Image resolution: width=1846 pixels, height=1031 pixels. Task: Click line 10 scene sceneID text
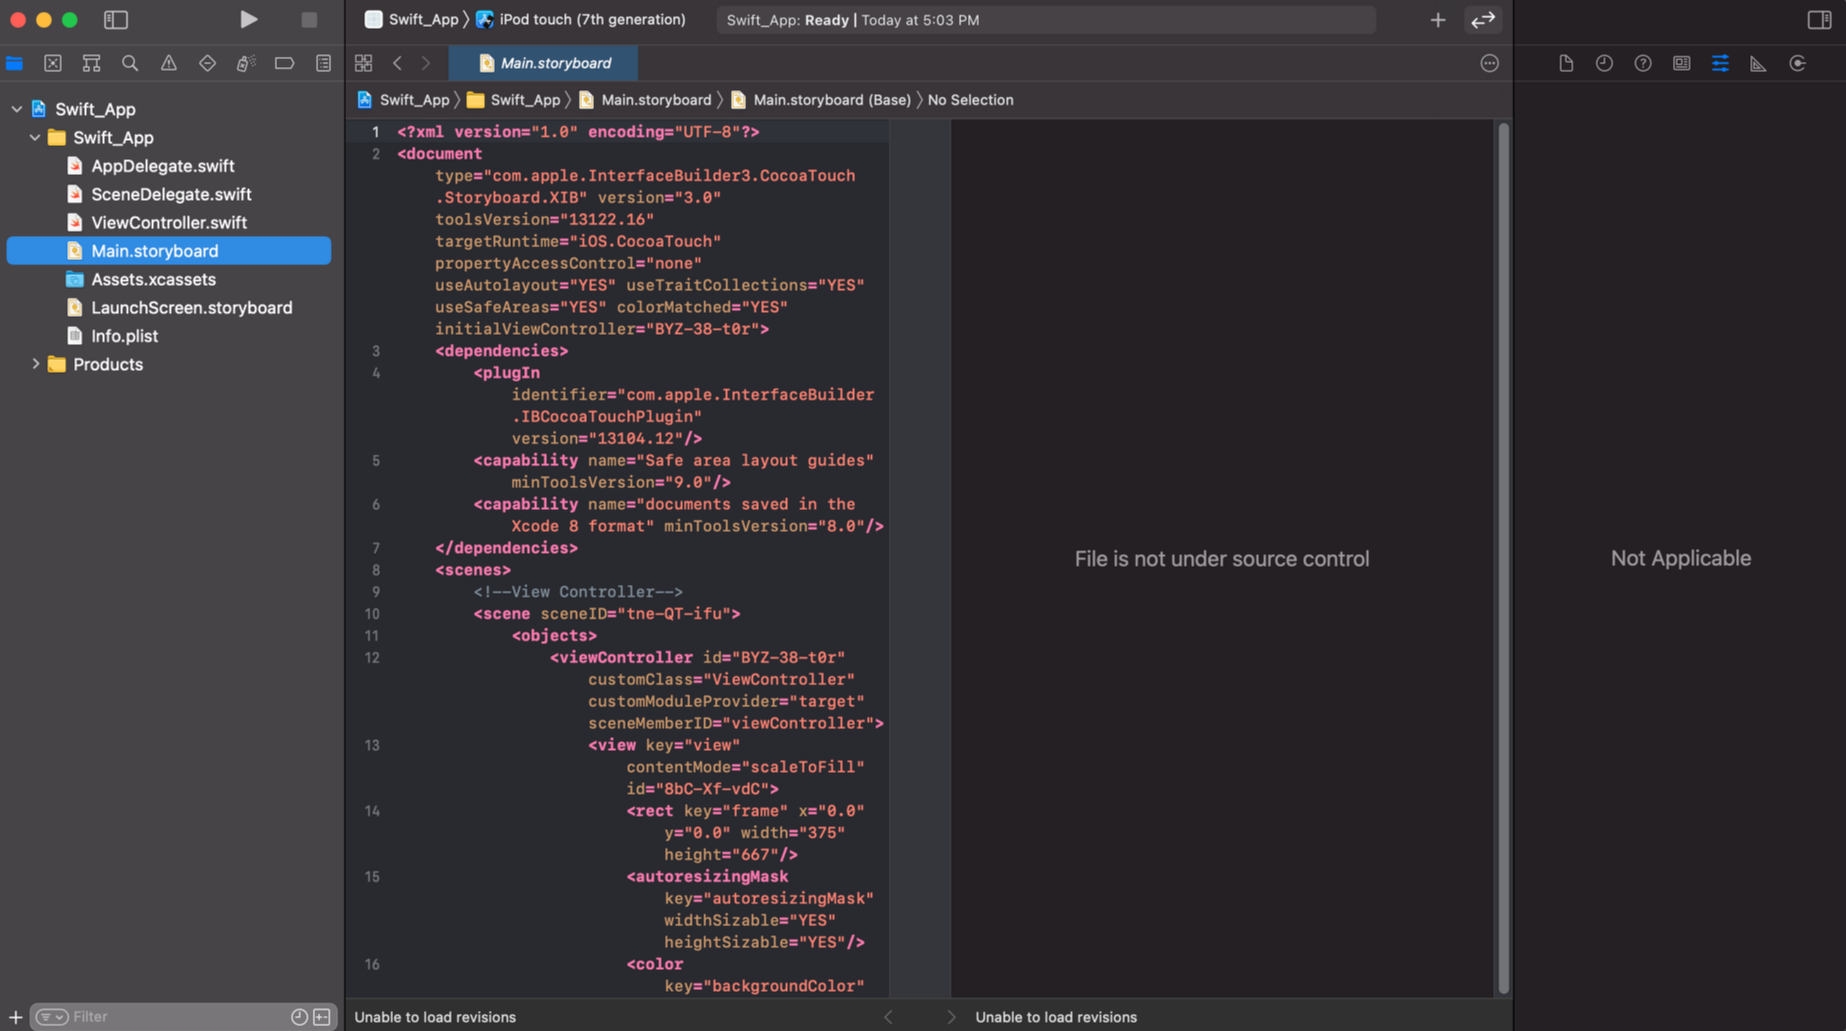(x=607, y=613)
